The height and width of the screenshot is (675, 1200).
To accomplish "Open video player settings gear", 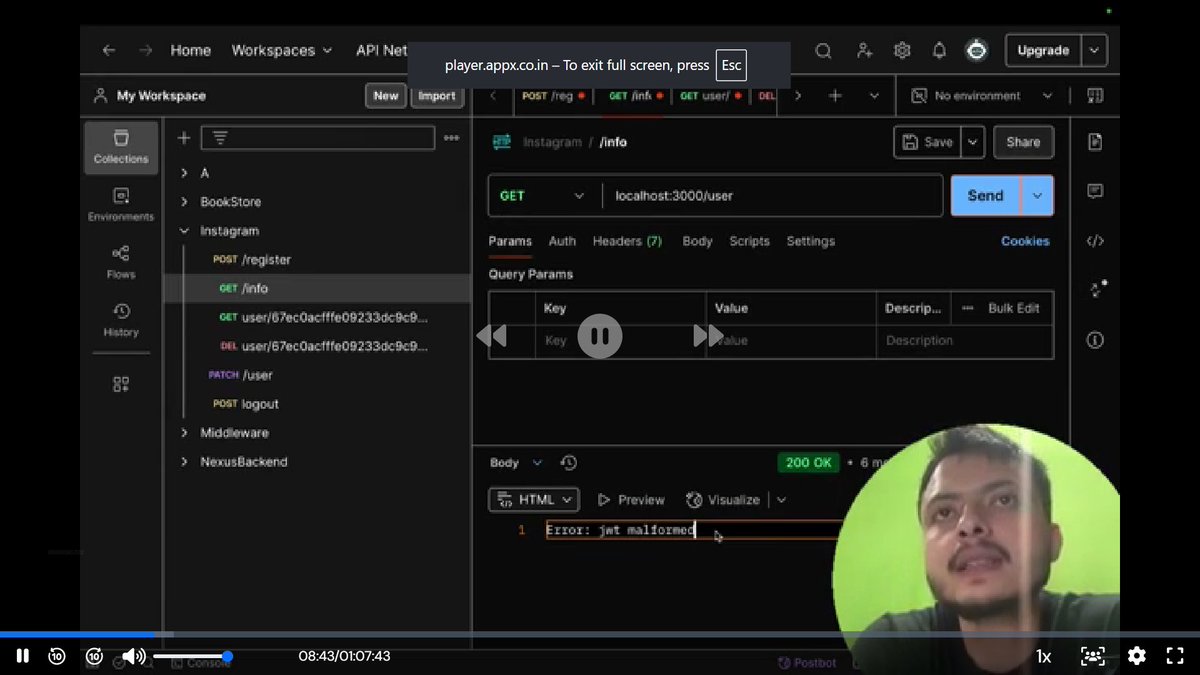I will [x=1137, y=656].
